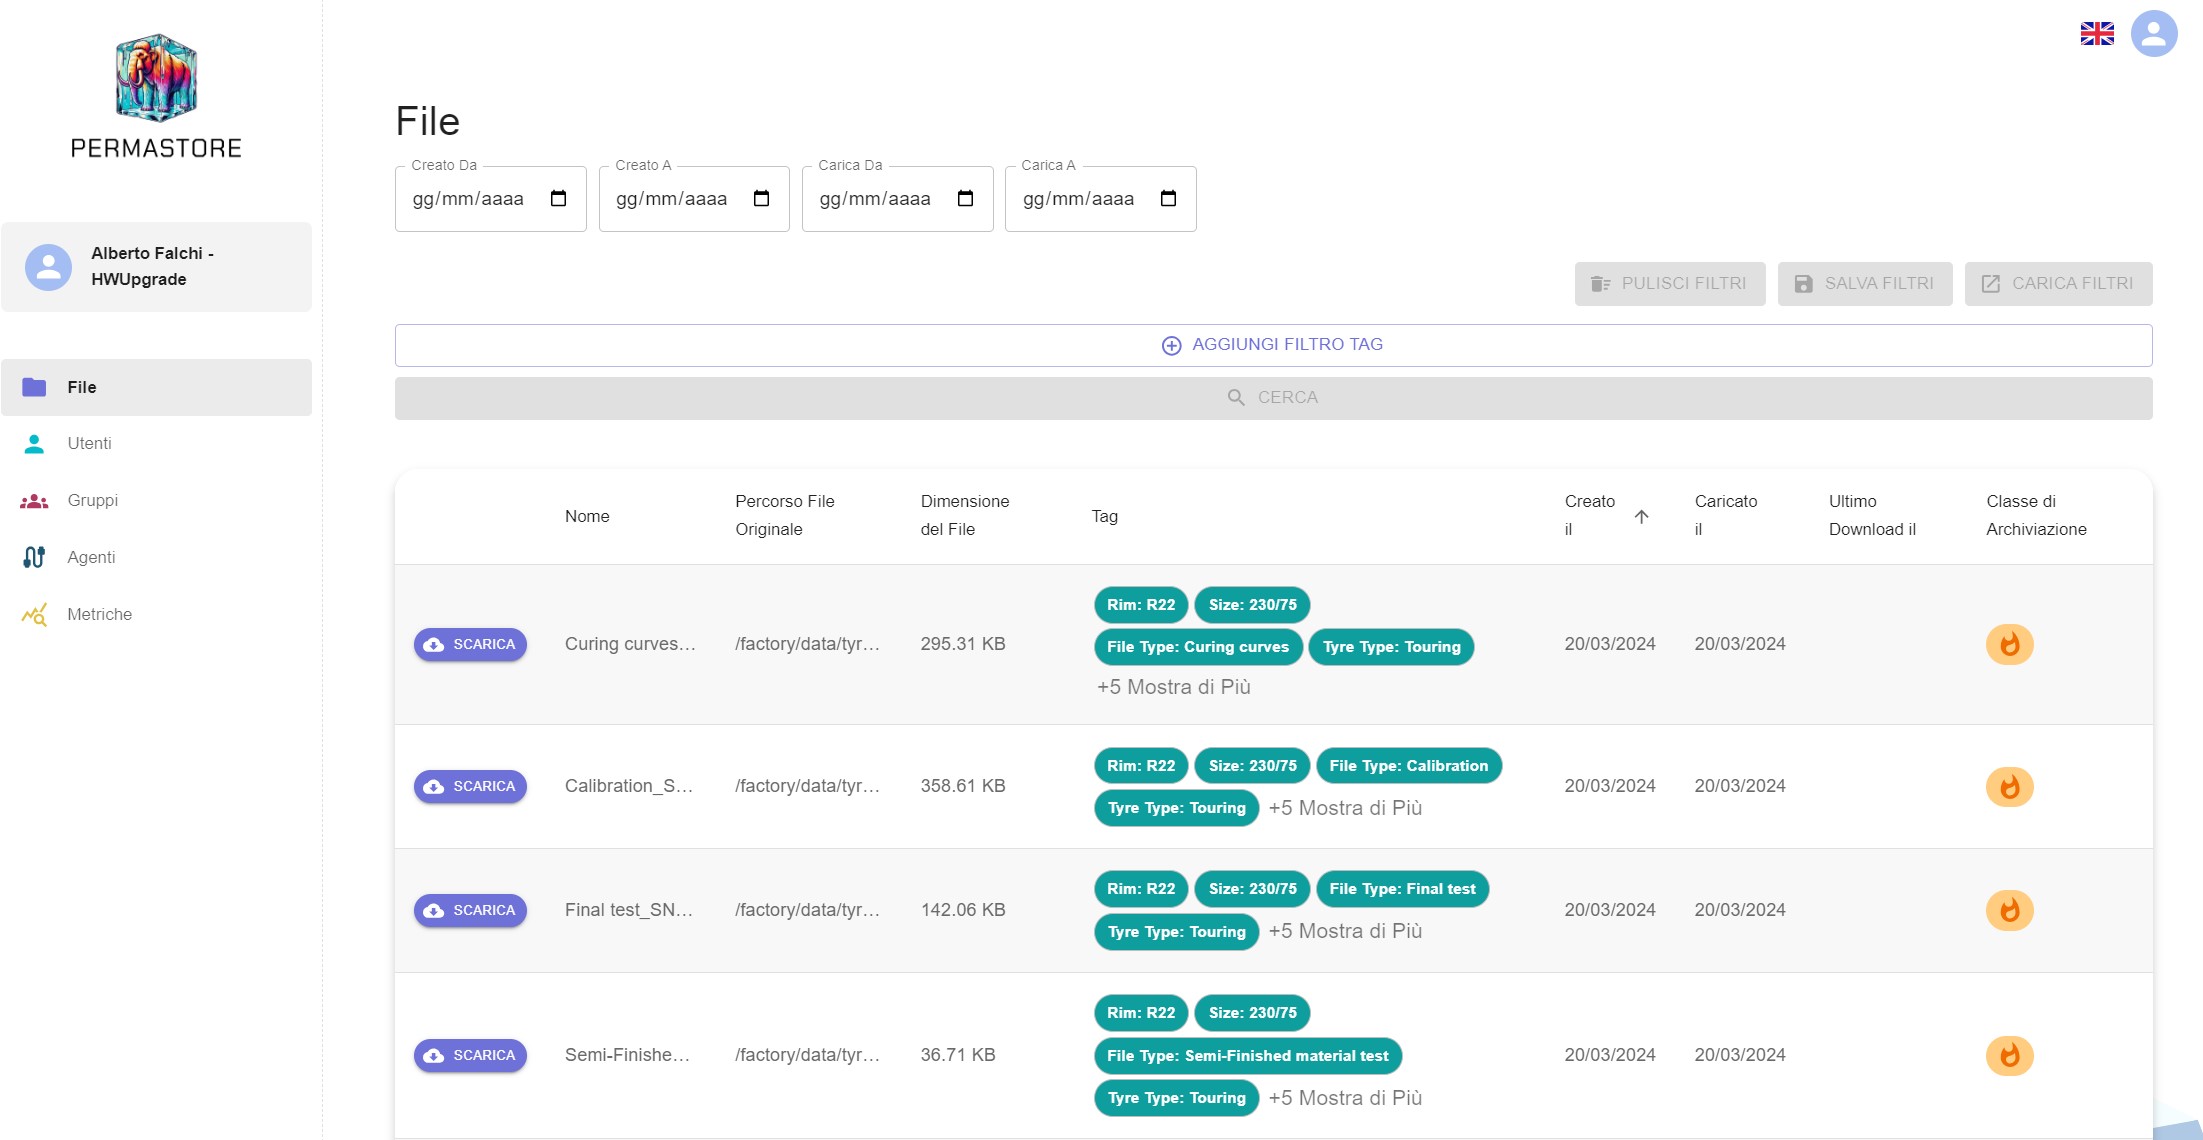Click file name Calibration_S…

coord(629,786)
